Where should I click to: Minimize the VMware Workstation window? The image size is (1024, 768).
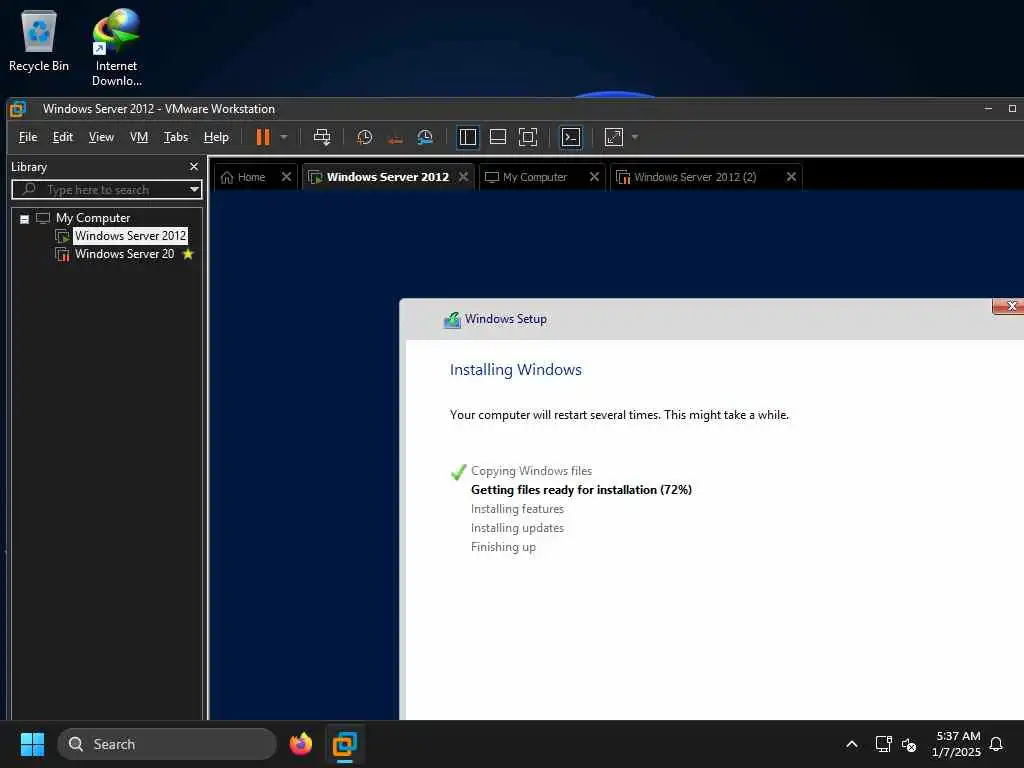click(988, 109)
